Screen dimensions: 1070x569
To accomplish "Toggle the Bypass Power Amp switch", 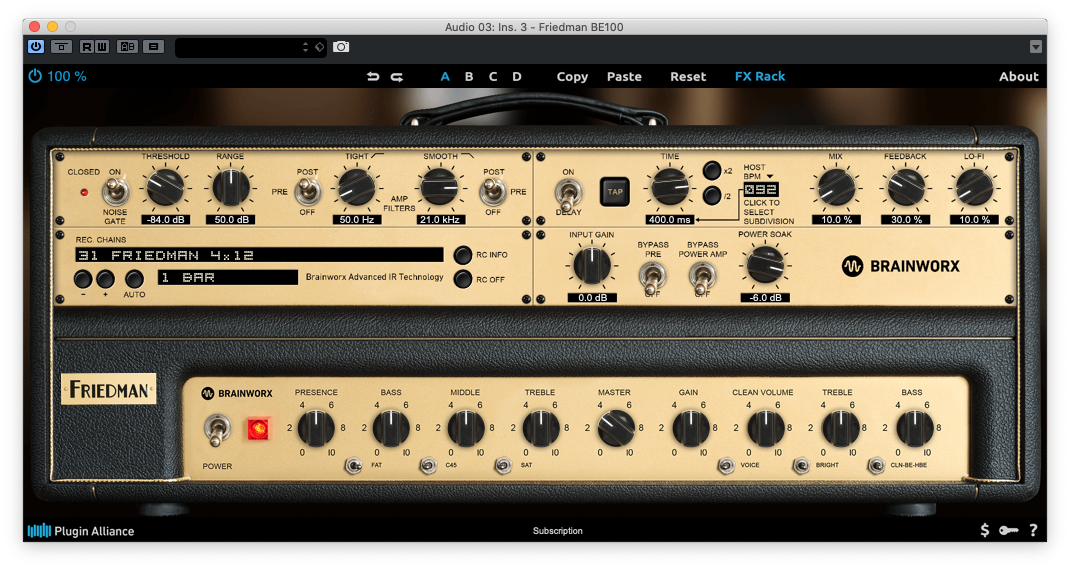I will click(702, 277).
